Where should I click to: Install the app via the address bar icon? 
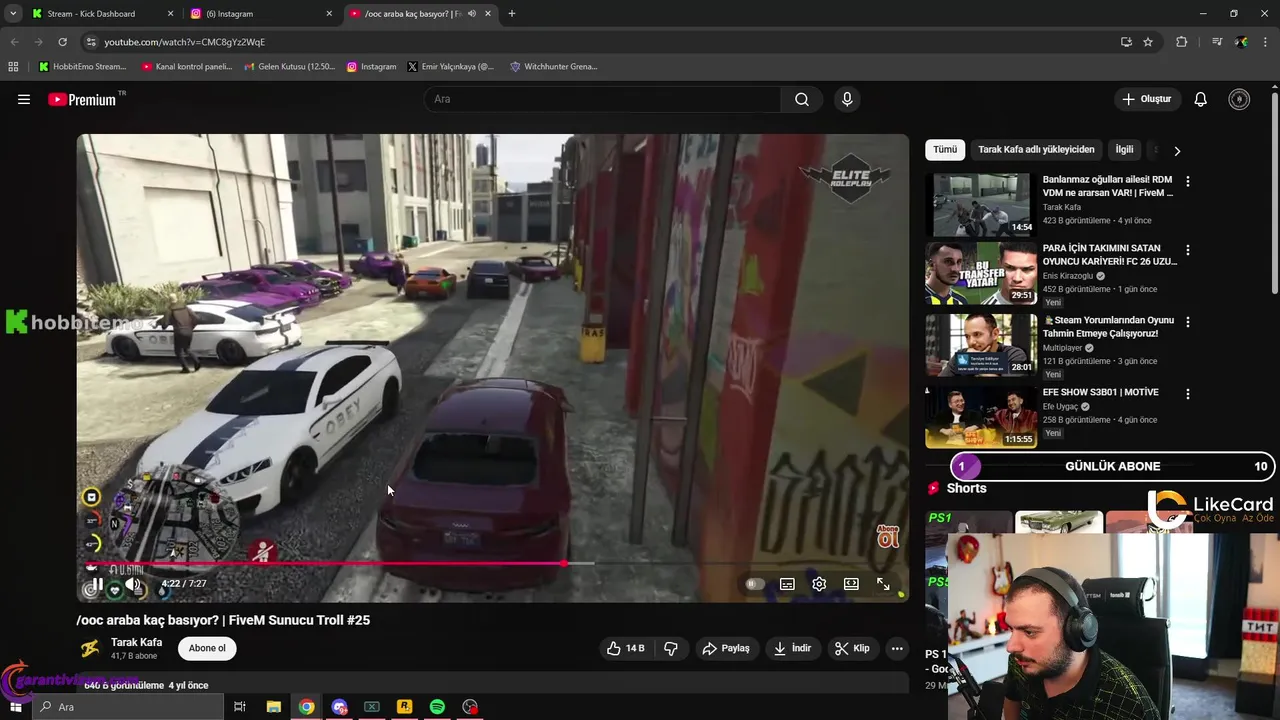click(1126, 42)
